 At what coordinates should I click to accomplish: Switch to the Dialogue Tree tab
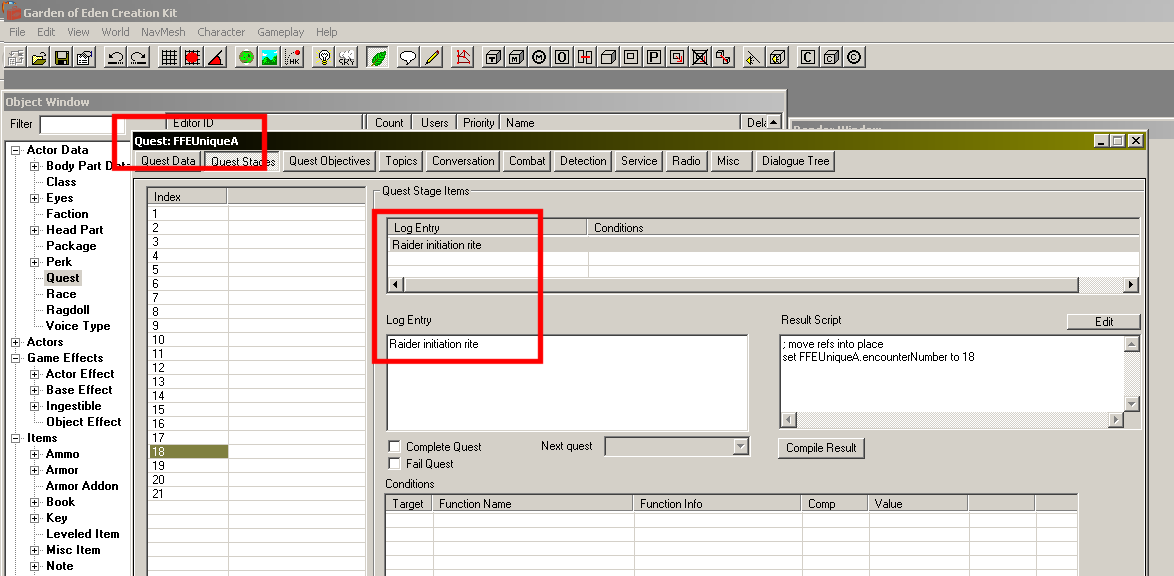tap(795, 161)
